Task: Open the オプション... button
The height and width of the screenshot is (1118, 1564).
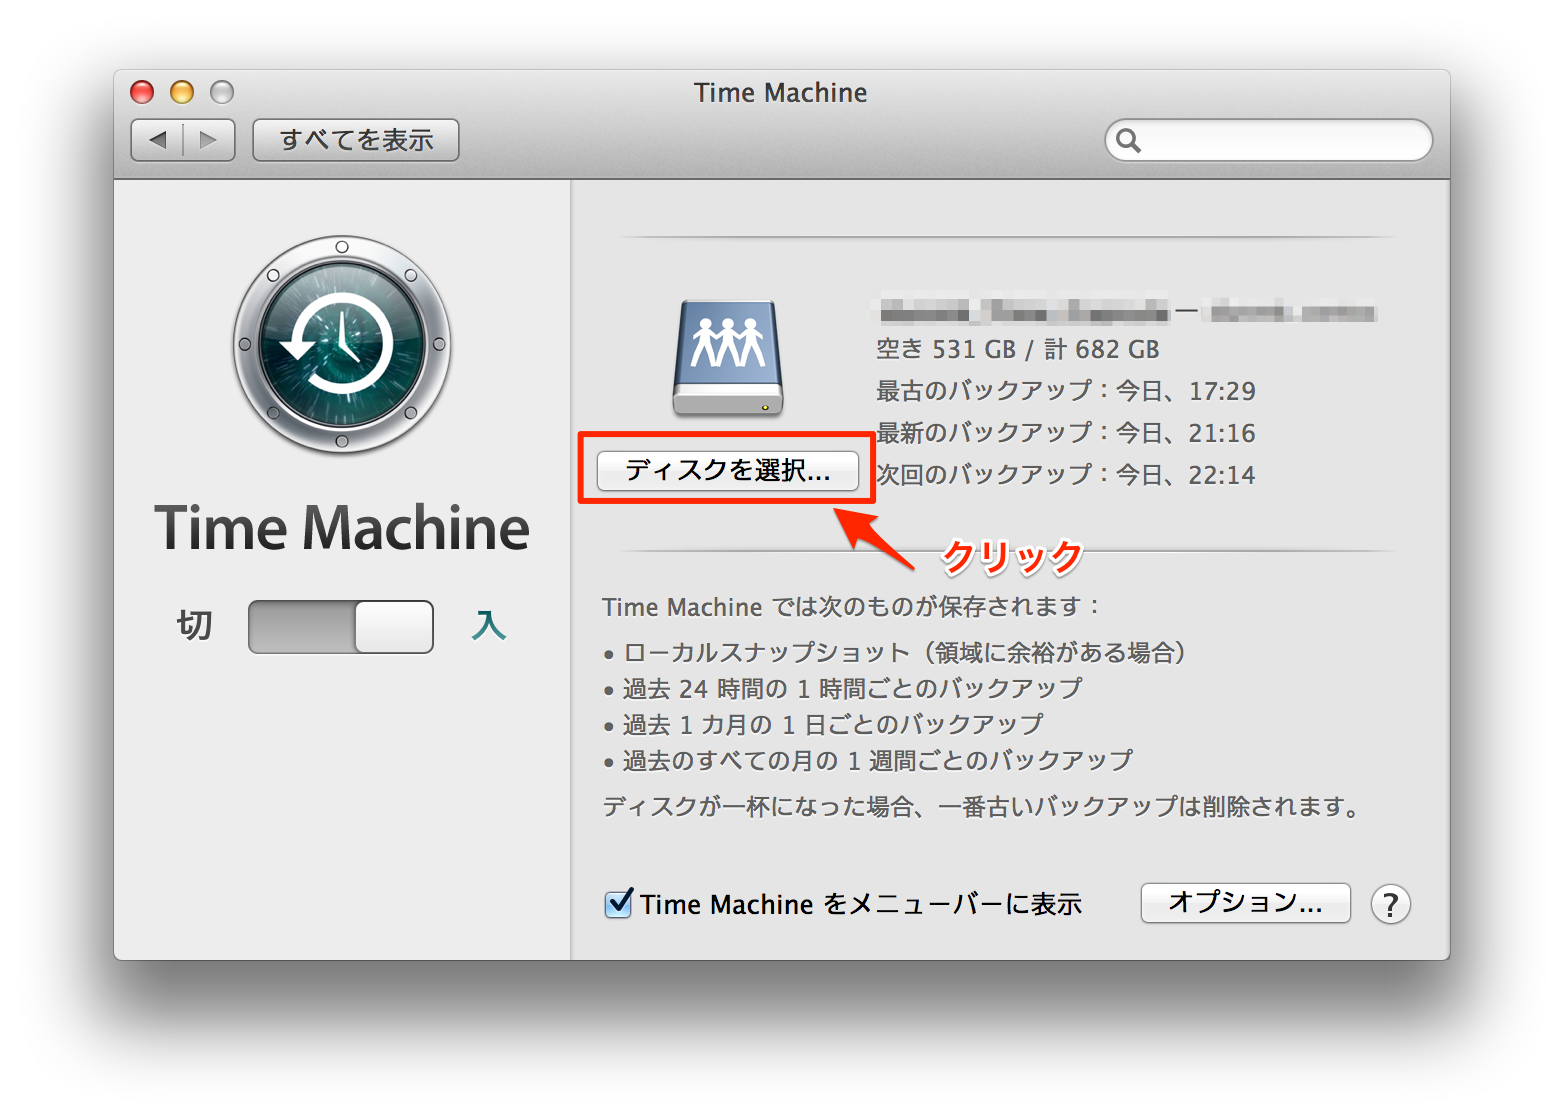Action: (1246, 903)
